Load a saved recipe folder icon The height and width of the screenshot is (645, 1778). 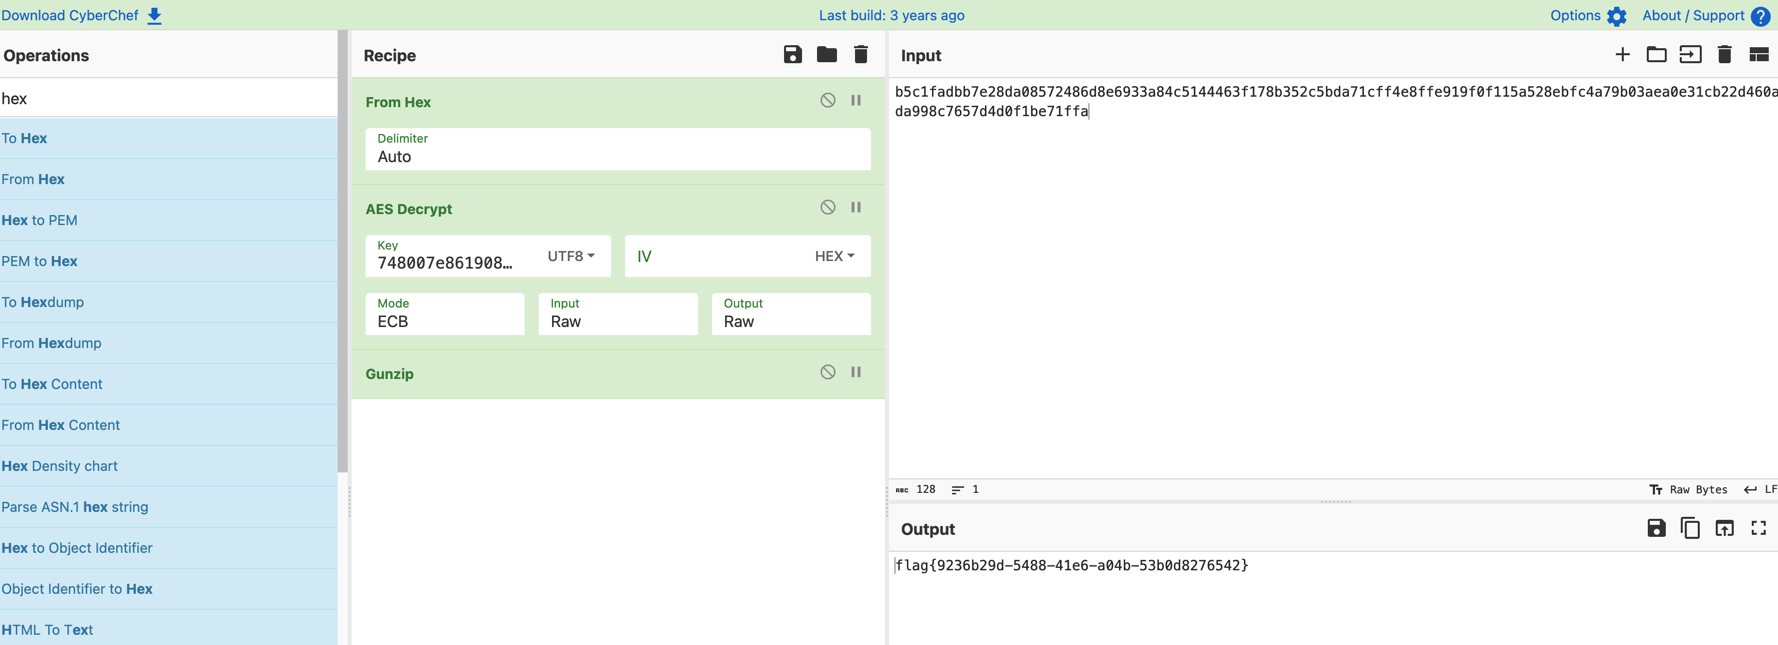[826, 55]
